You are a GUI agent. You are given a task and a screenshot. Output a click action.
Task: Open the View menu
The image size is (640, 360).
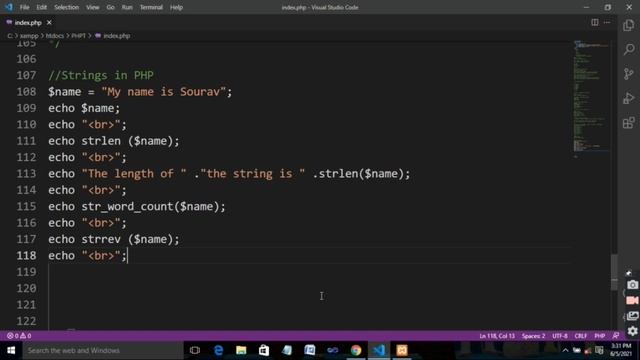(93, 7)
